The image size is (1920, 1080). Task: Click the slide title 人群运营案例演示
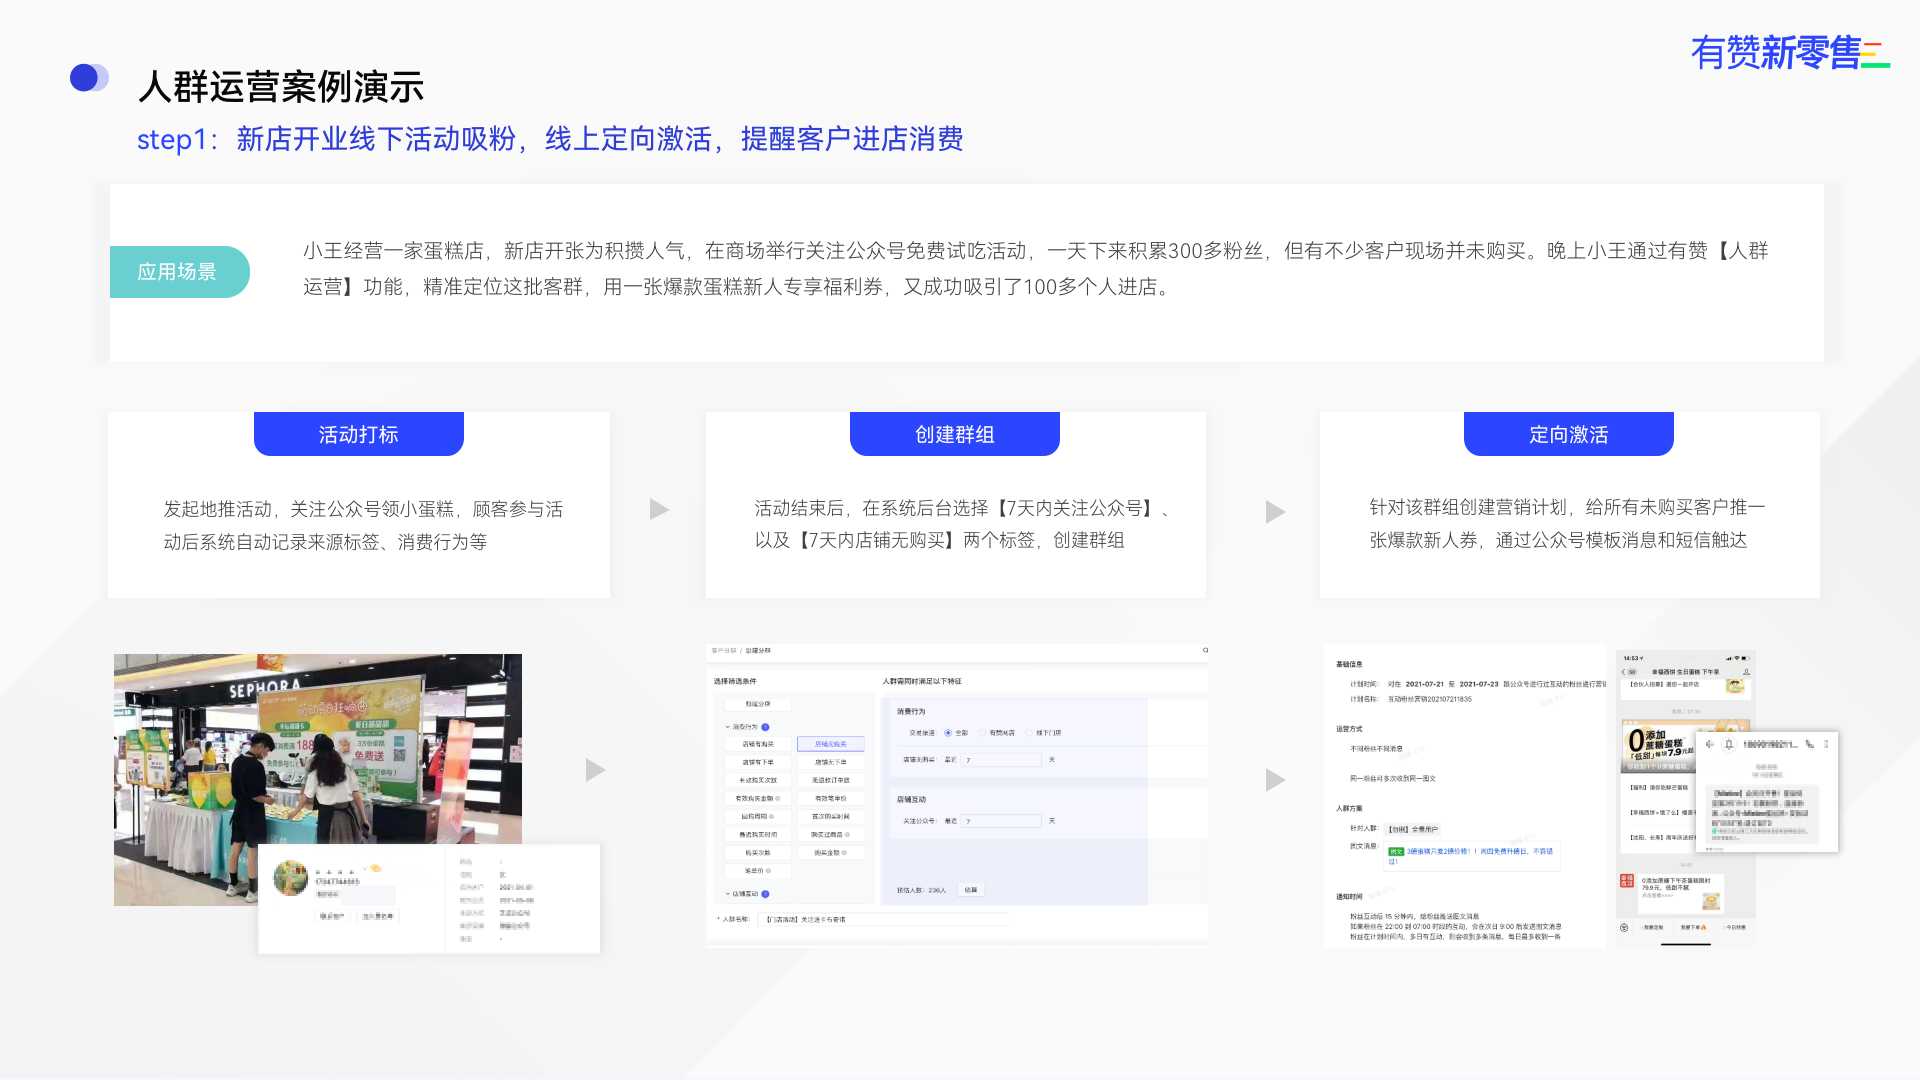point(281,87)
